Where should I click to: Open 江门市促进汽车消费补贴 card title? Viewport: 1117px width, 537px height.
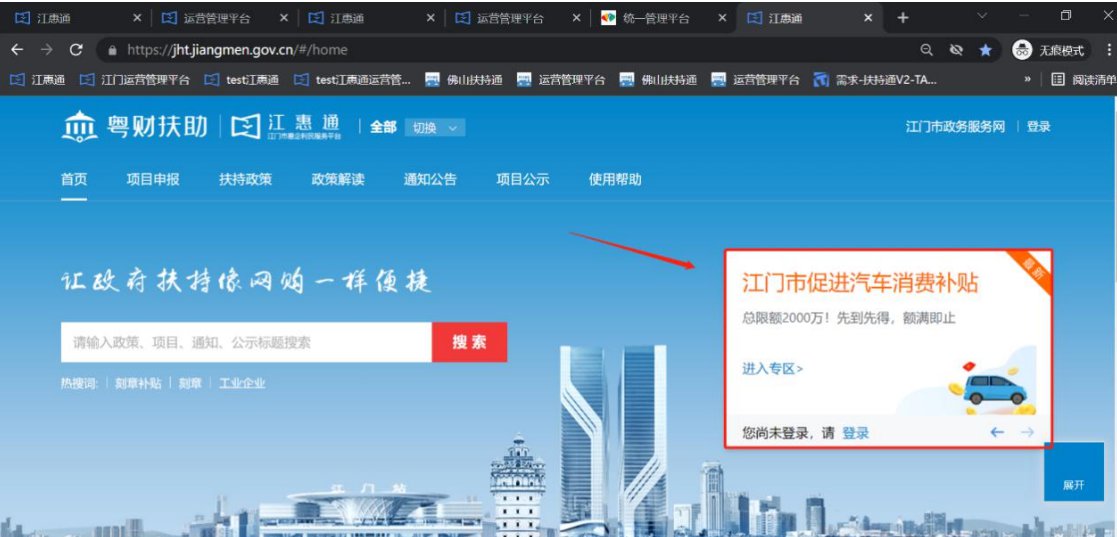coord(860,283)
